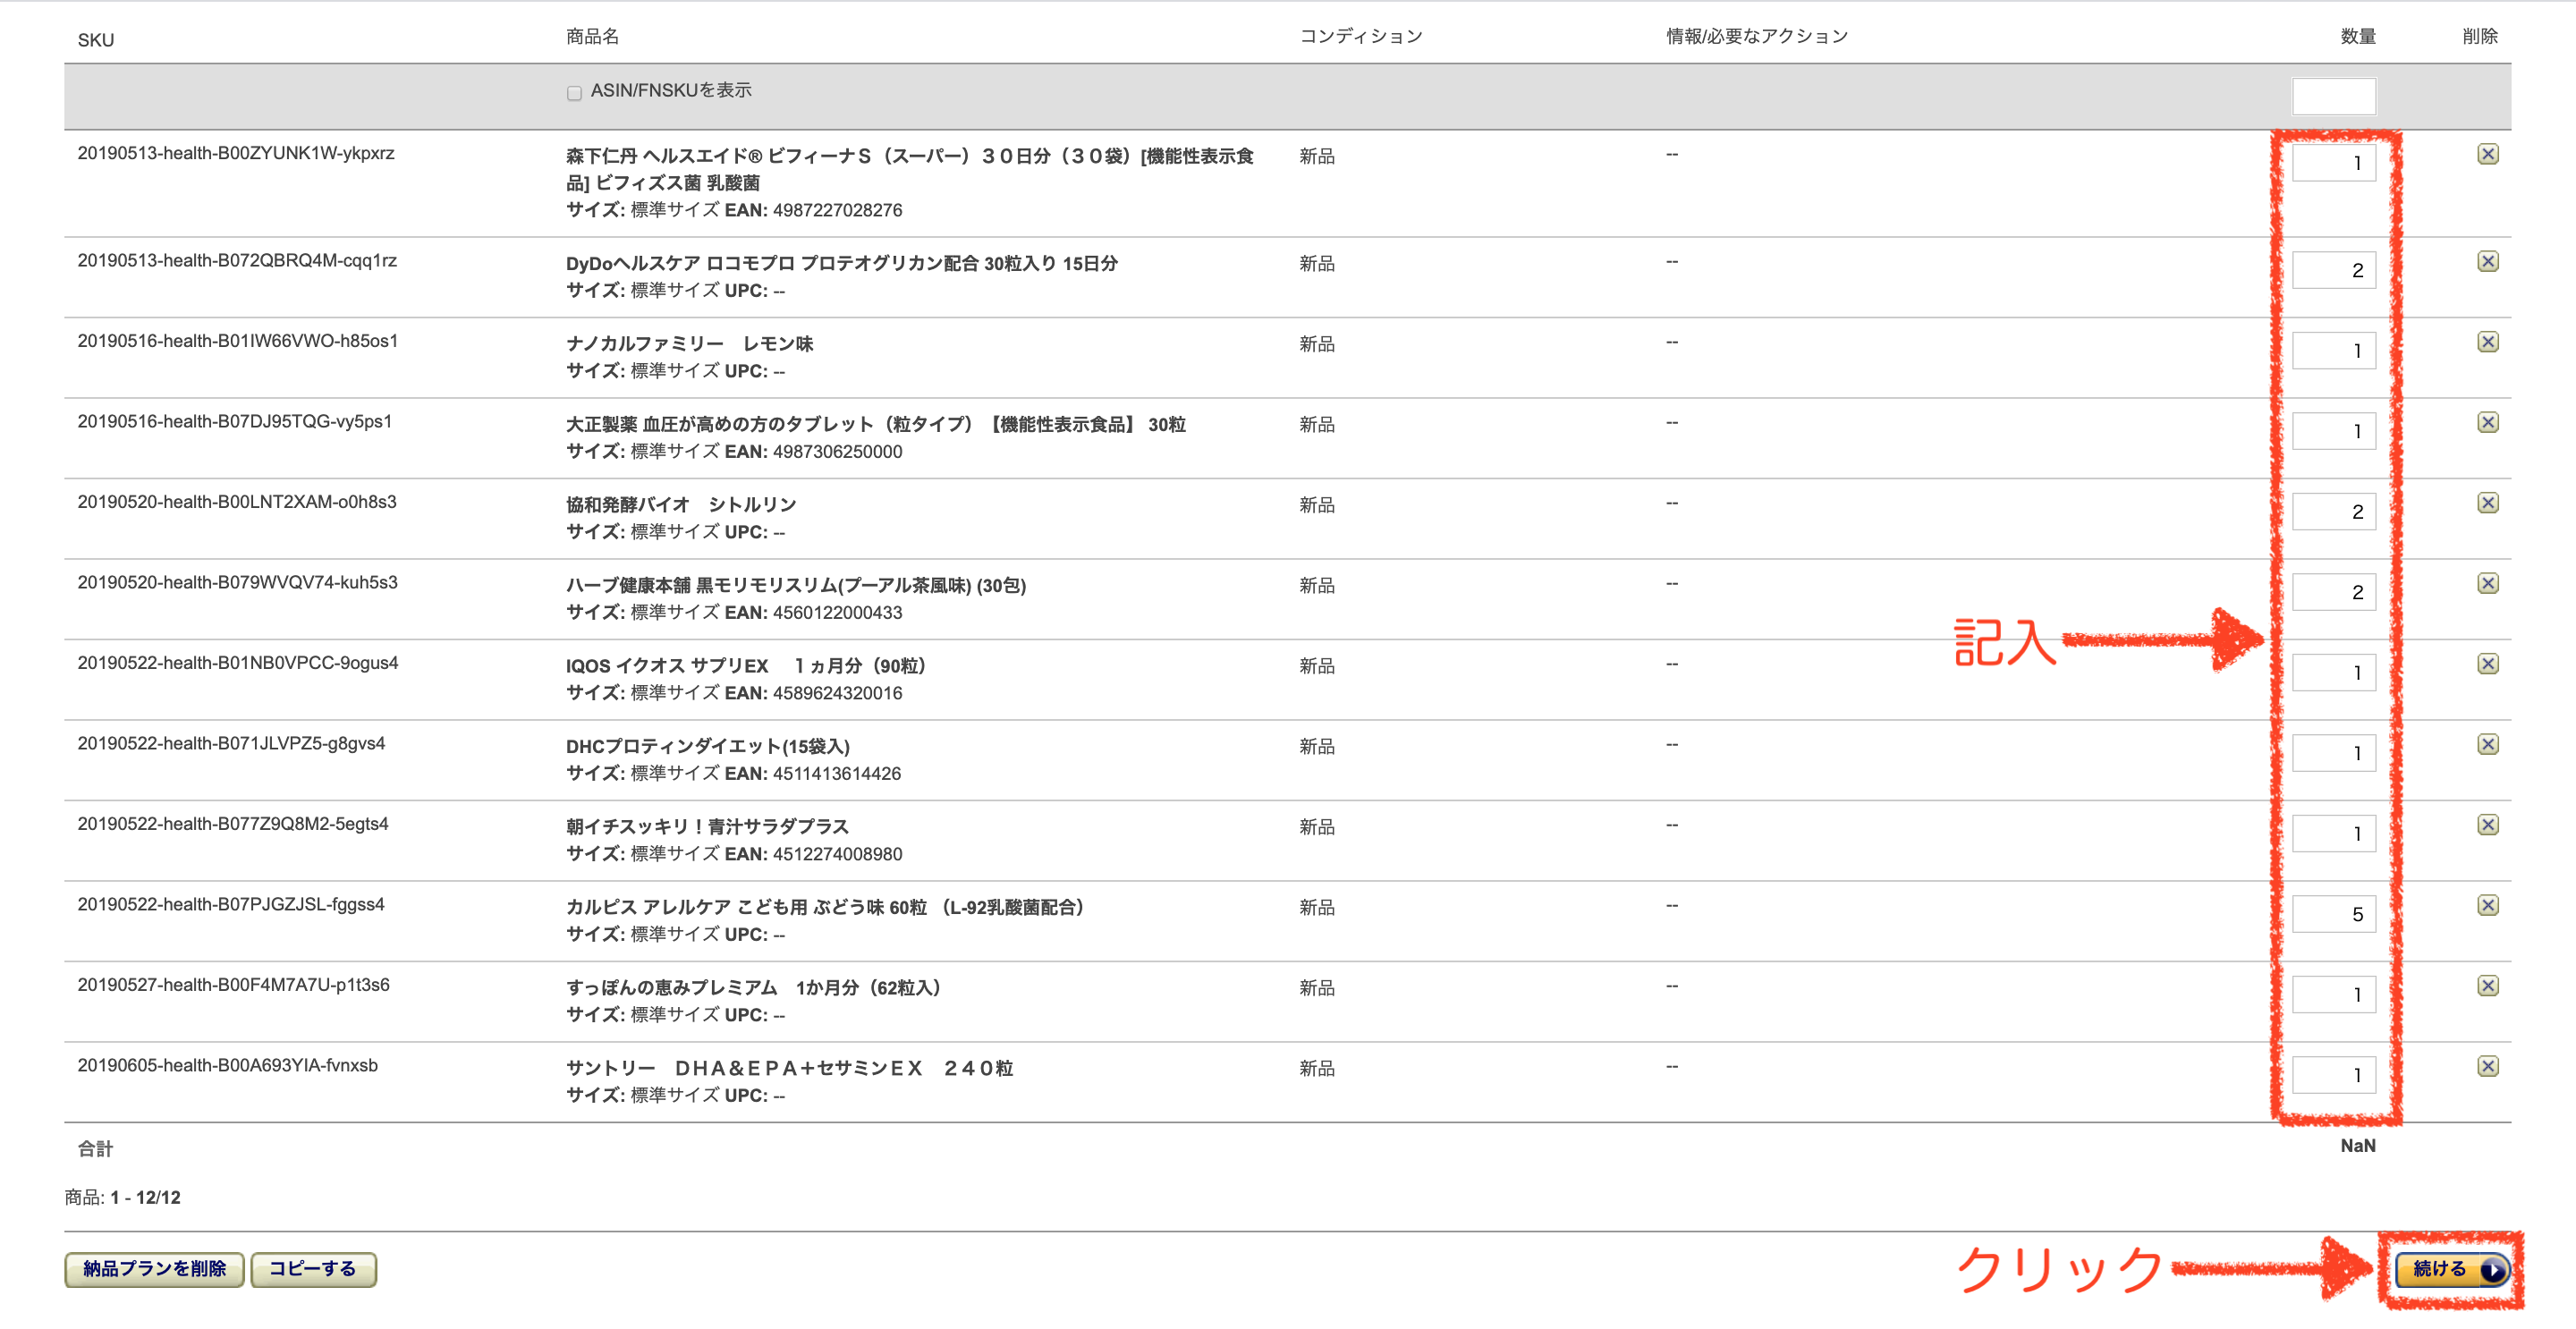Select SKU 20190520-health-B00LNT2XAM-o0h8s3
This screenshot has height=1329, width=2576.
click(237, 502)
